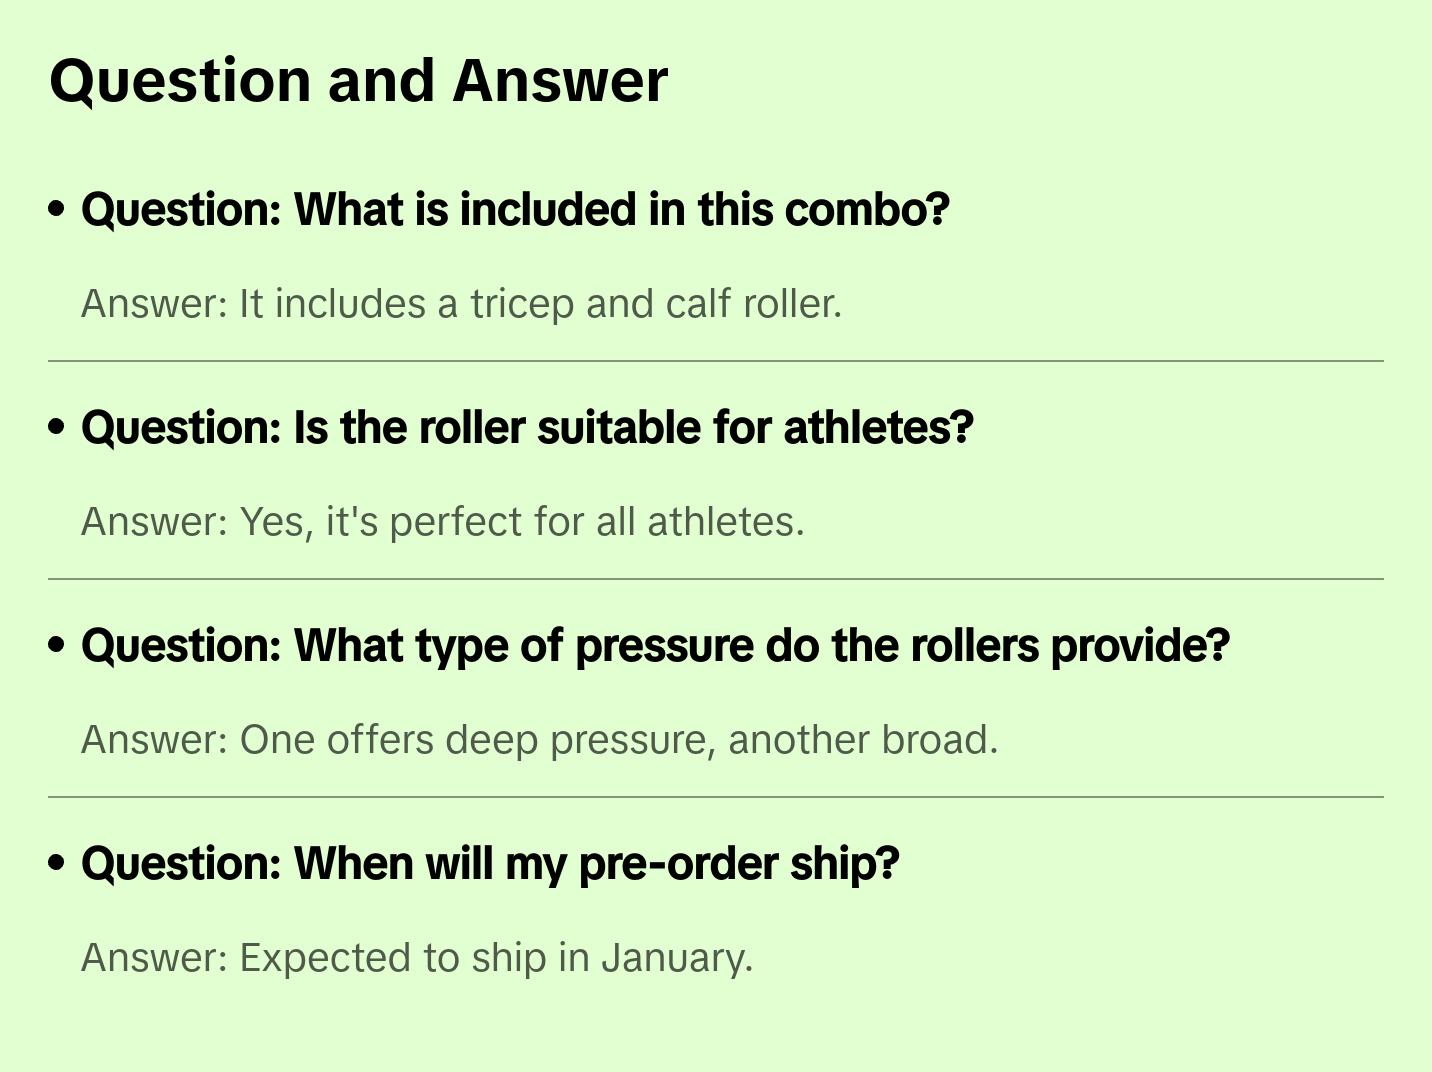Click the bullet beside the pre-order question

tap(57, 863)
